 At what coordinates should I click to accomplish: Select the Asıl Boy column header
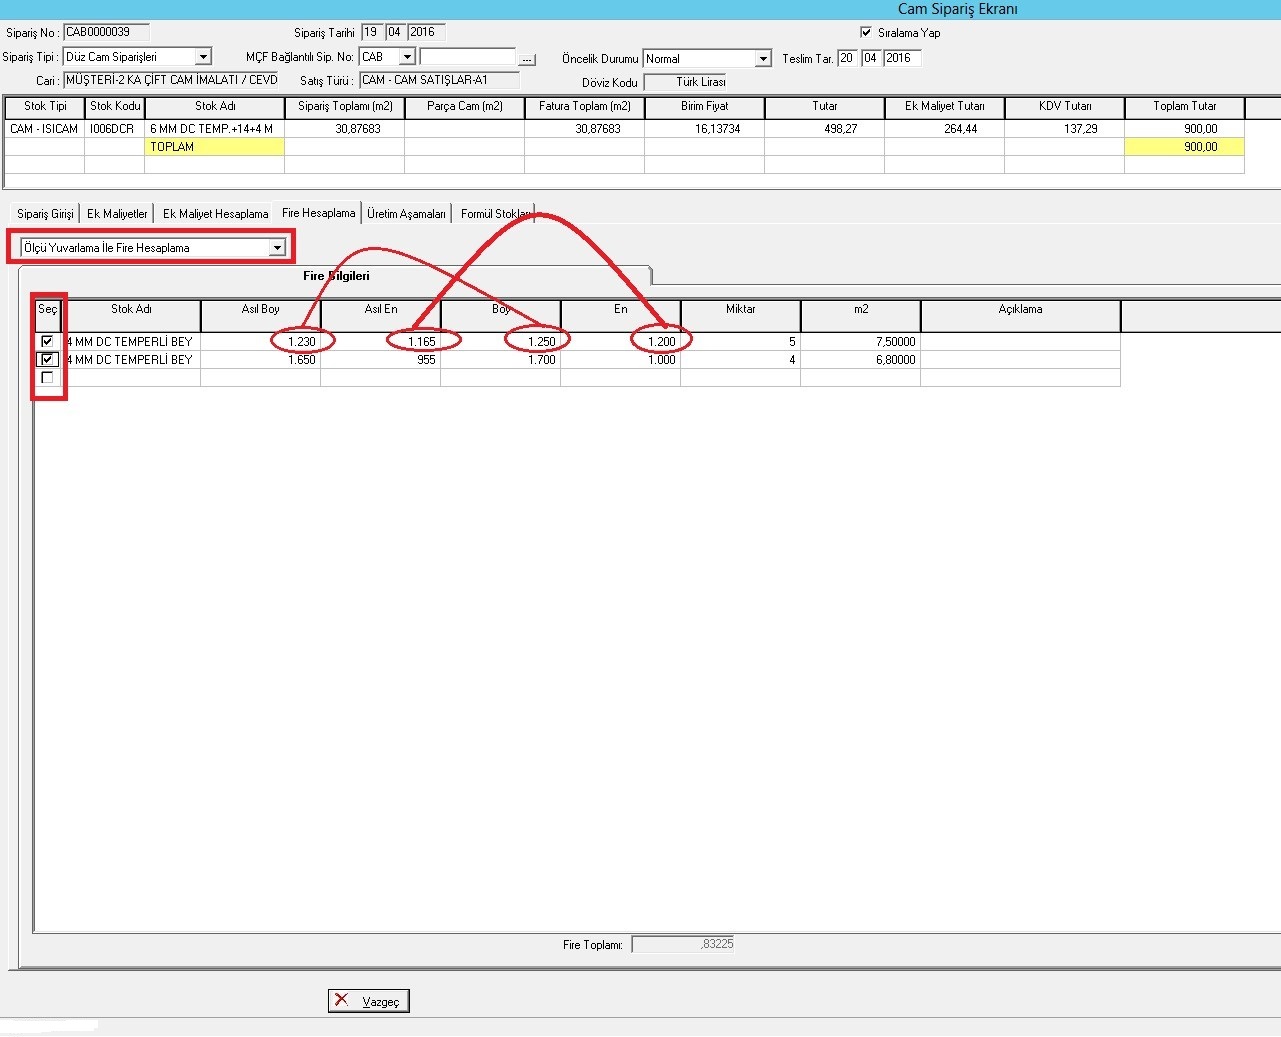260,310
